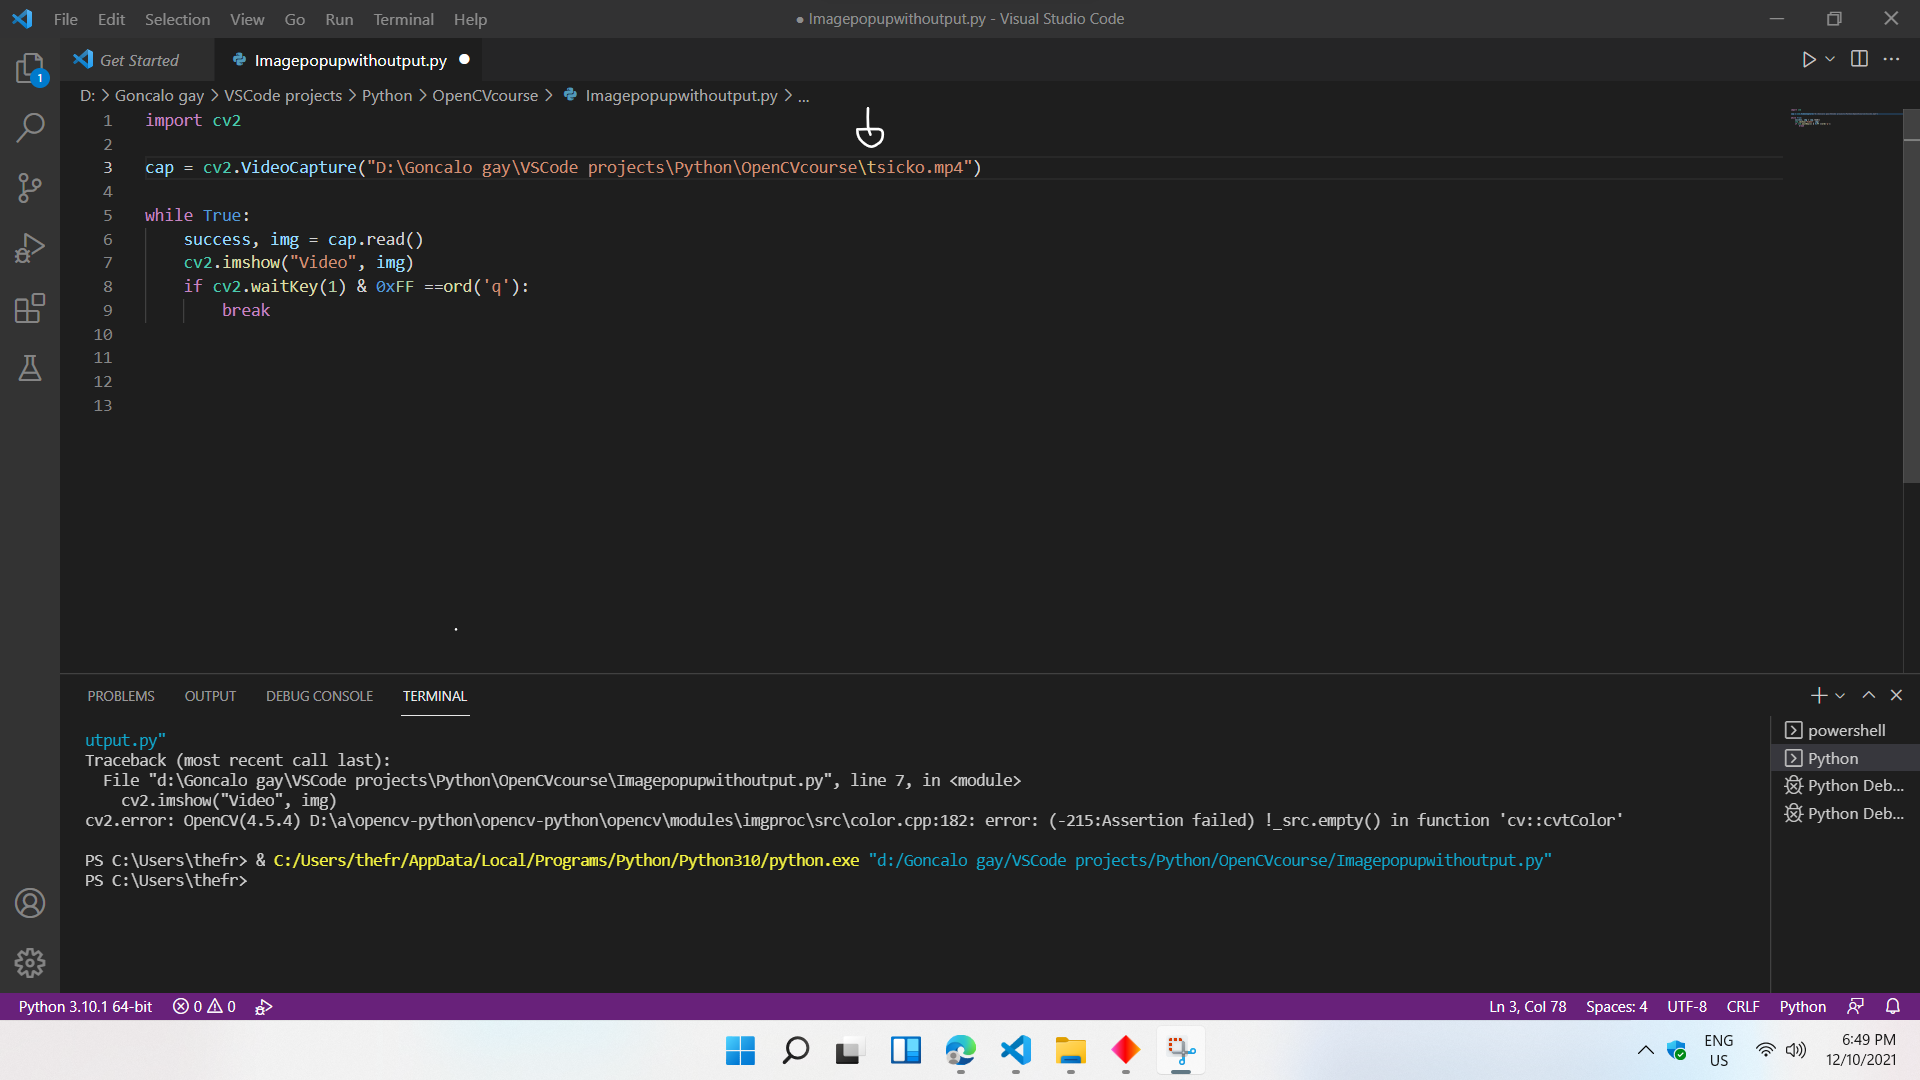Viewport: 1920px width, 1080px height.
Task: Expand run options dropdown arrow
Action: (1830, 60)
